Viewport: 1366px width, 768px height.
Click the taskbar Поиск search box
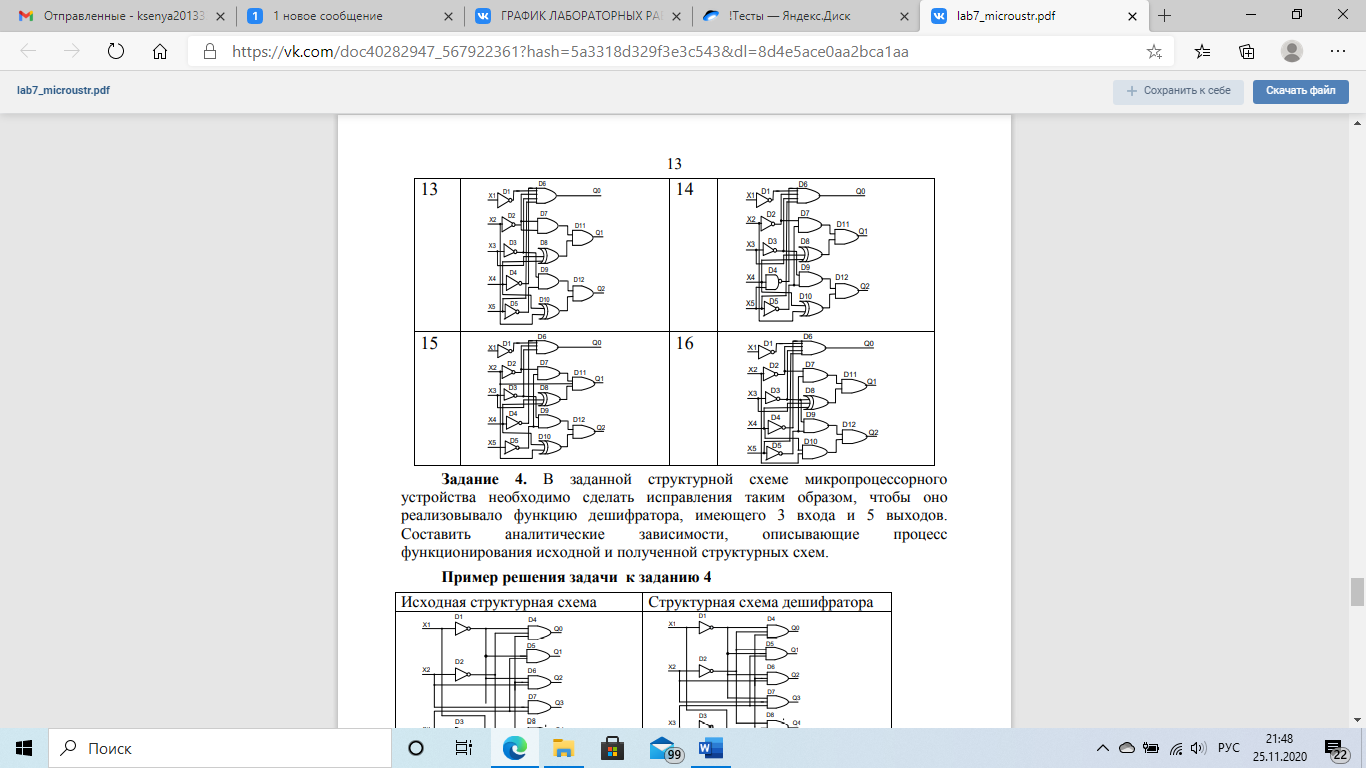(219, 748)
